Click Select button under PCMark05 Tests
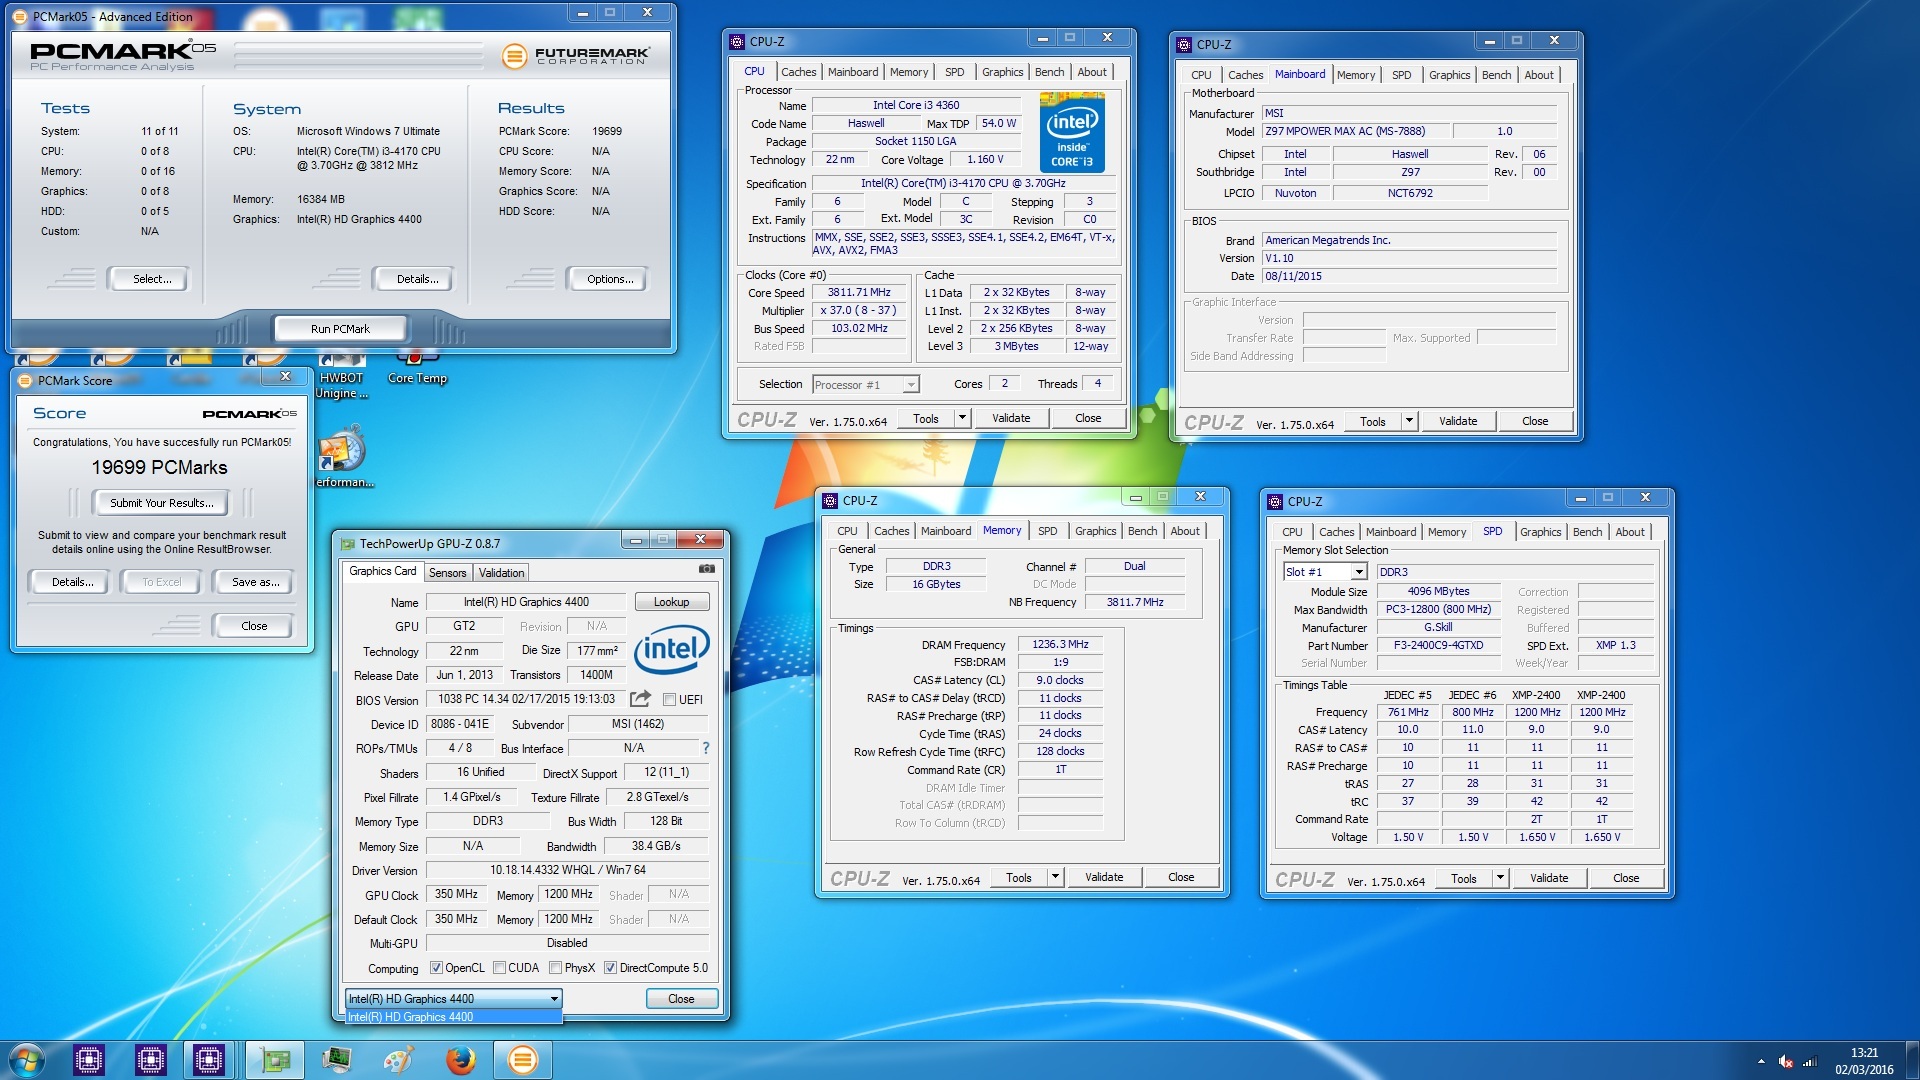This screenshot has width=1920, height=1080. tap(152, 279)
